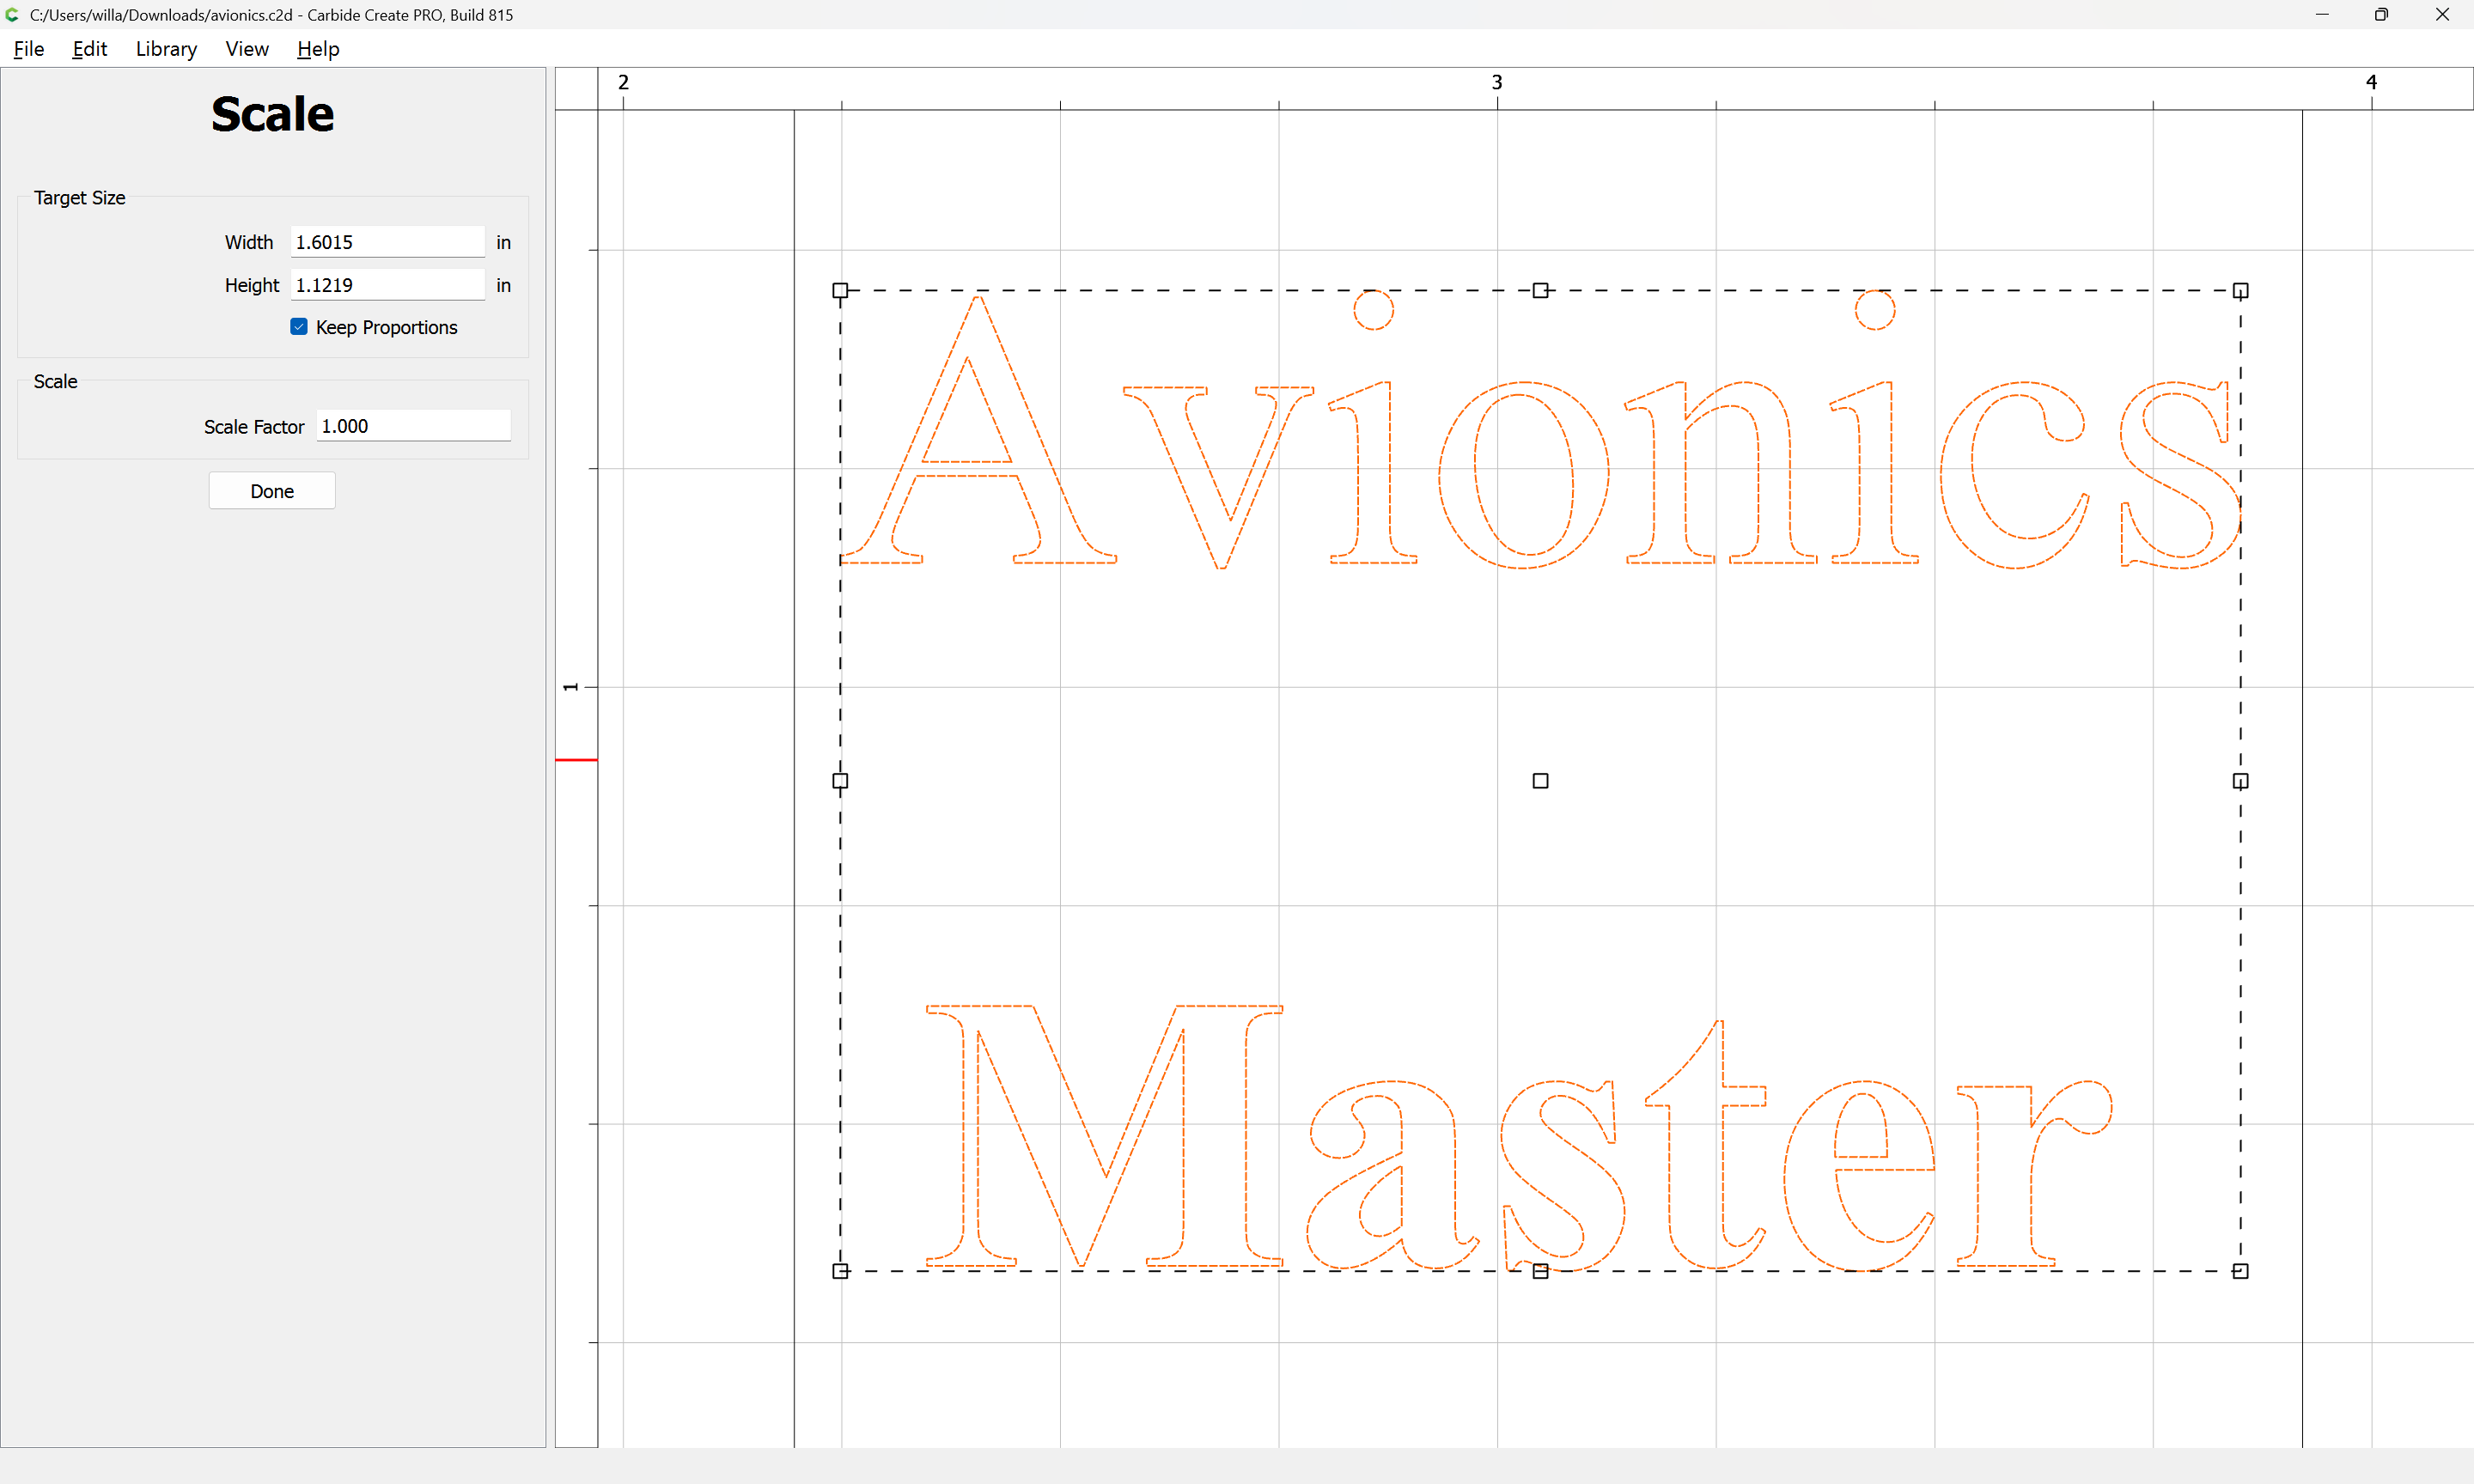Viewport: 2474px width, 1484px height.
Task: Open the File menu
Action: click(x=29, y=49)
